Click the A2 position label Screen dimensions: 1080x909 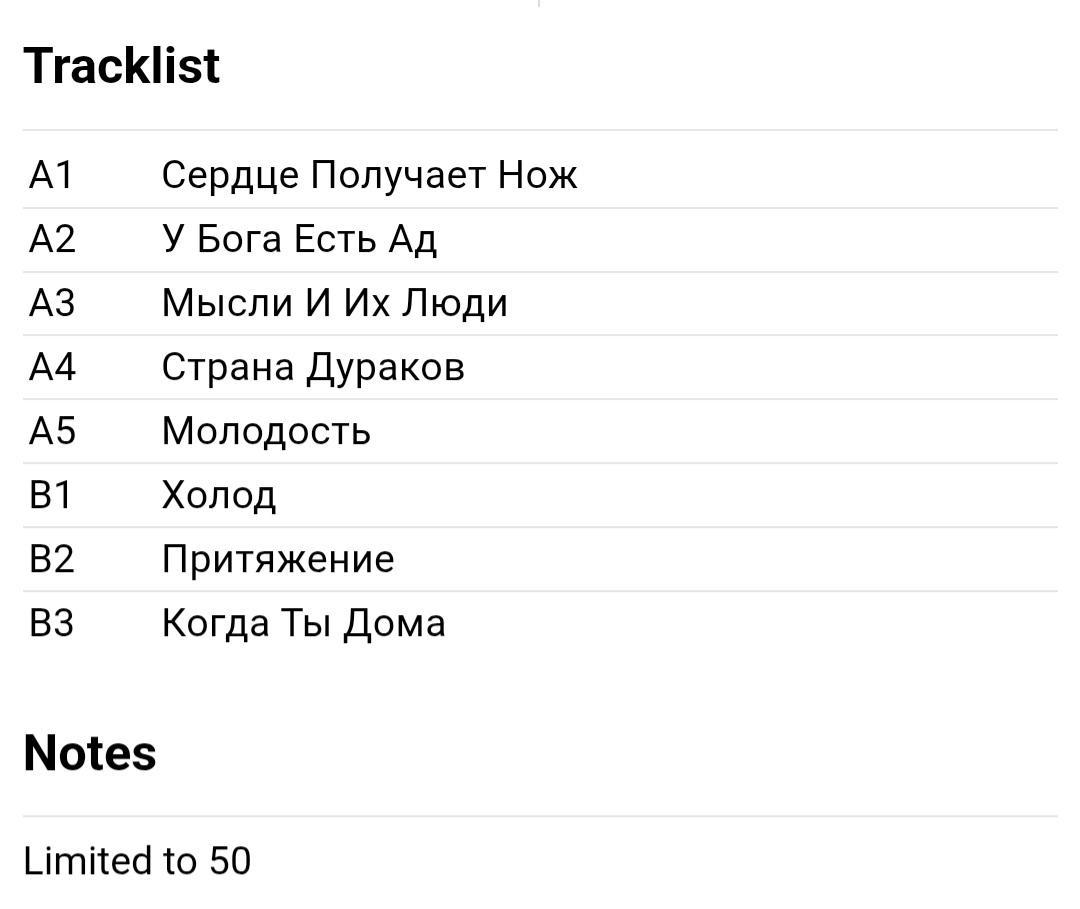point(52,239)
